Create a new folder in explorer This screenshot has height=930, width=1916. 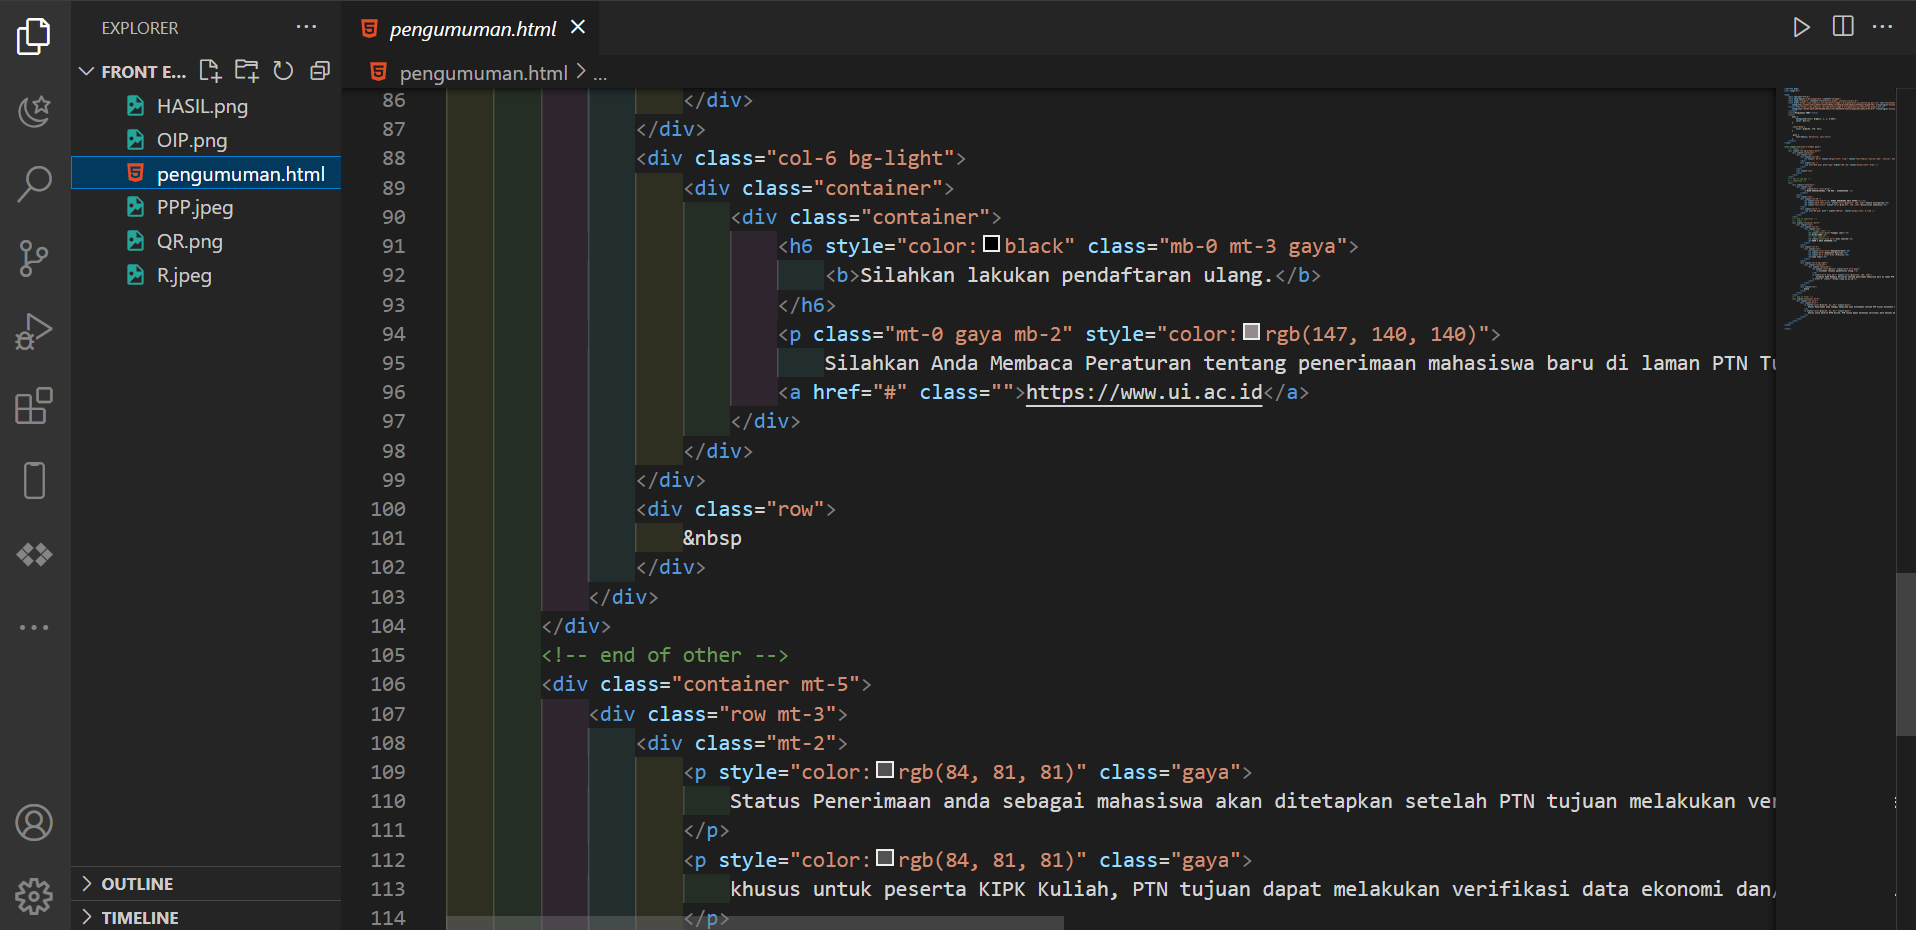247,71
